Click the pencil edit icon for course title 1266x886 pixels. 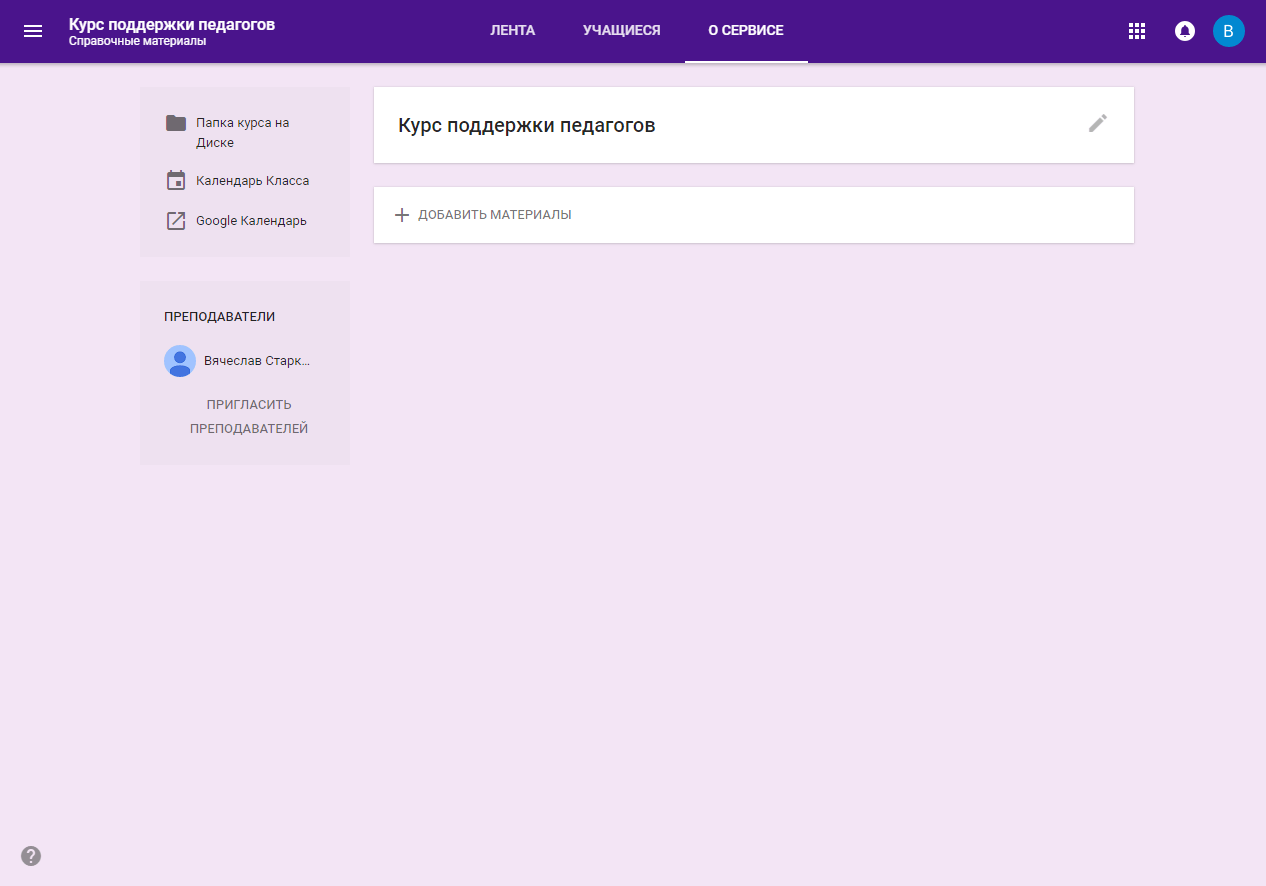(1098, 124)
